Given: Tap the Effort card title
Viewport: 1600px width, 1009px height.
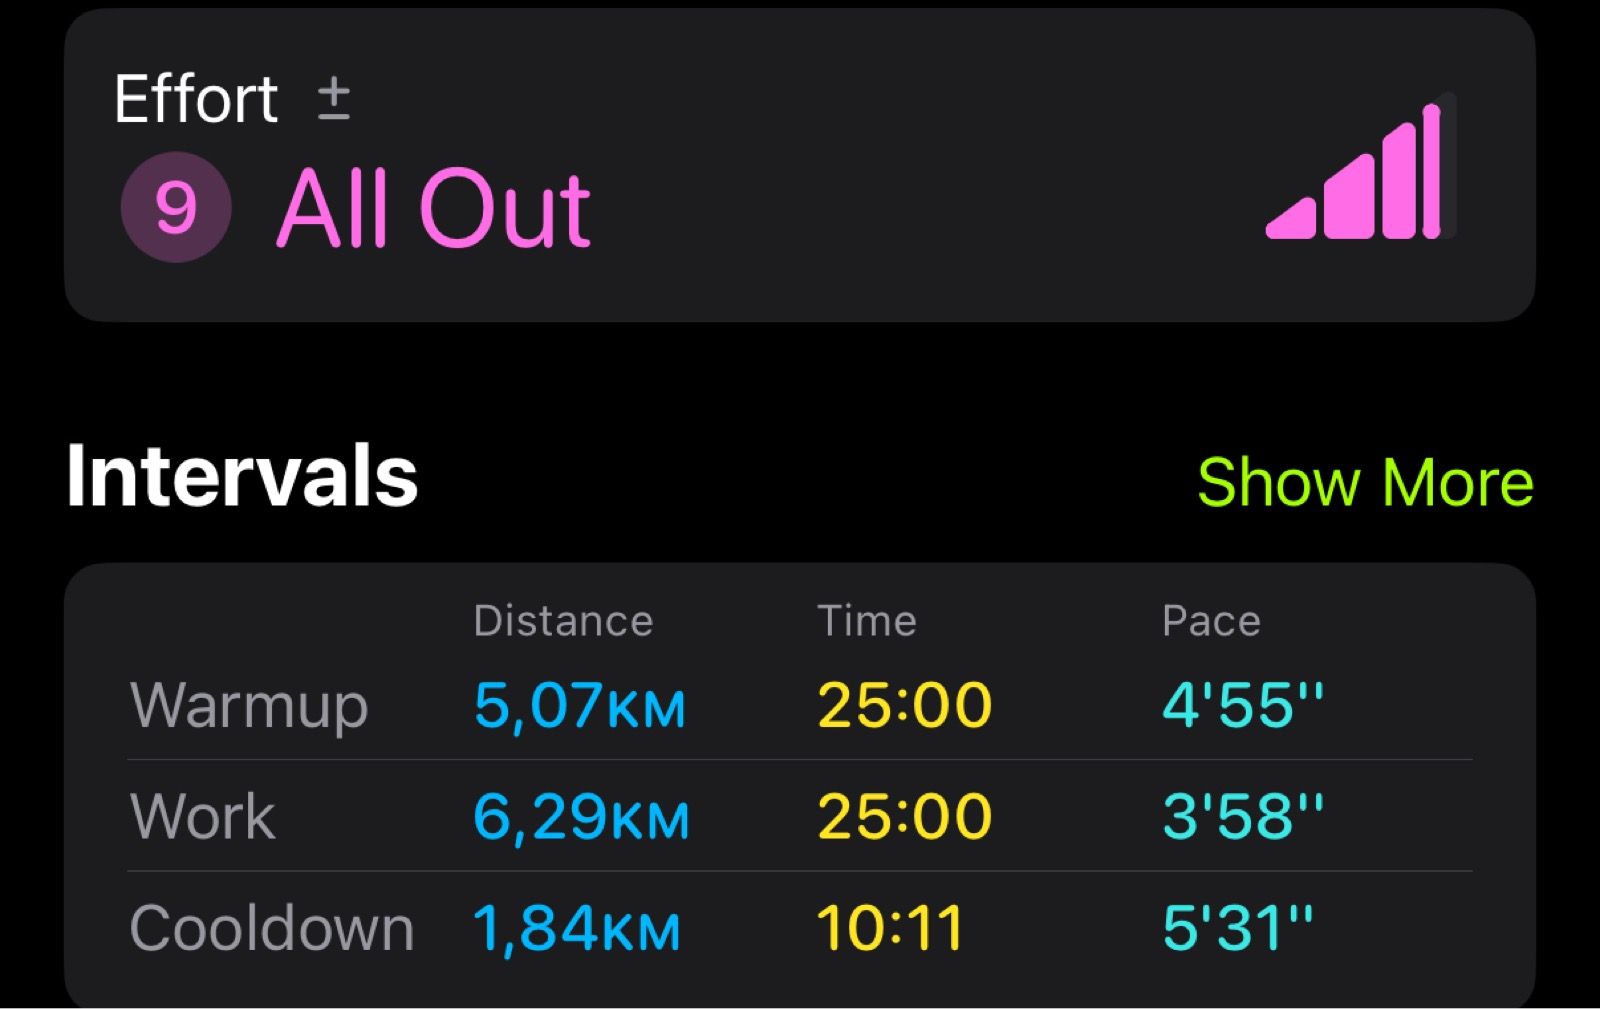Looking at the screenshot, I should pyautogui.click(x=196, y=99).
